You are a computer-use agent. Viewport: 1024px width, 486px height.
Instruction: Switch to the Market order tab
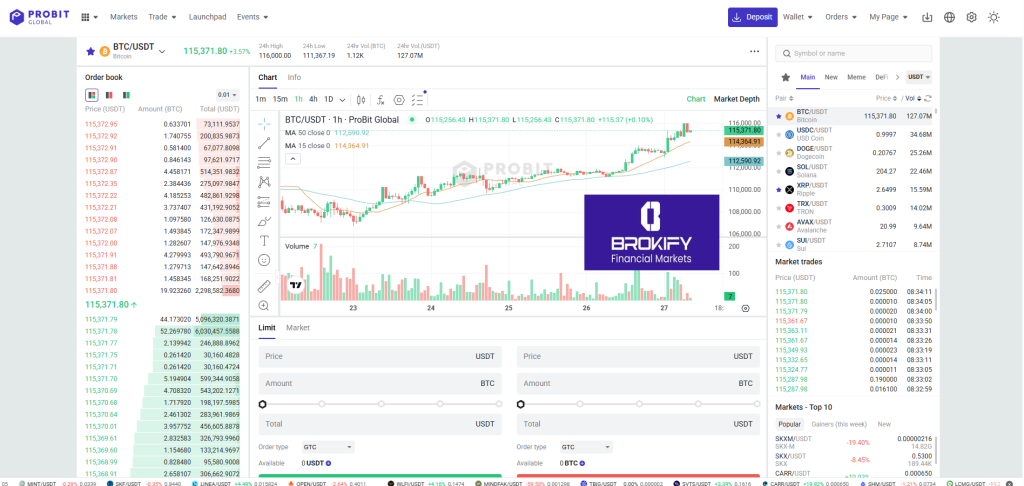[298, 327]
